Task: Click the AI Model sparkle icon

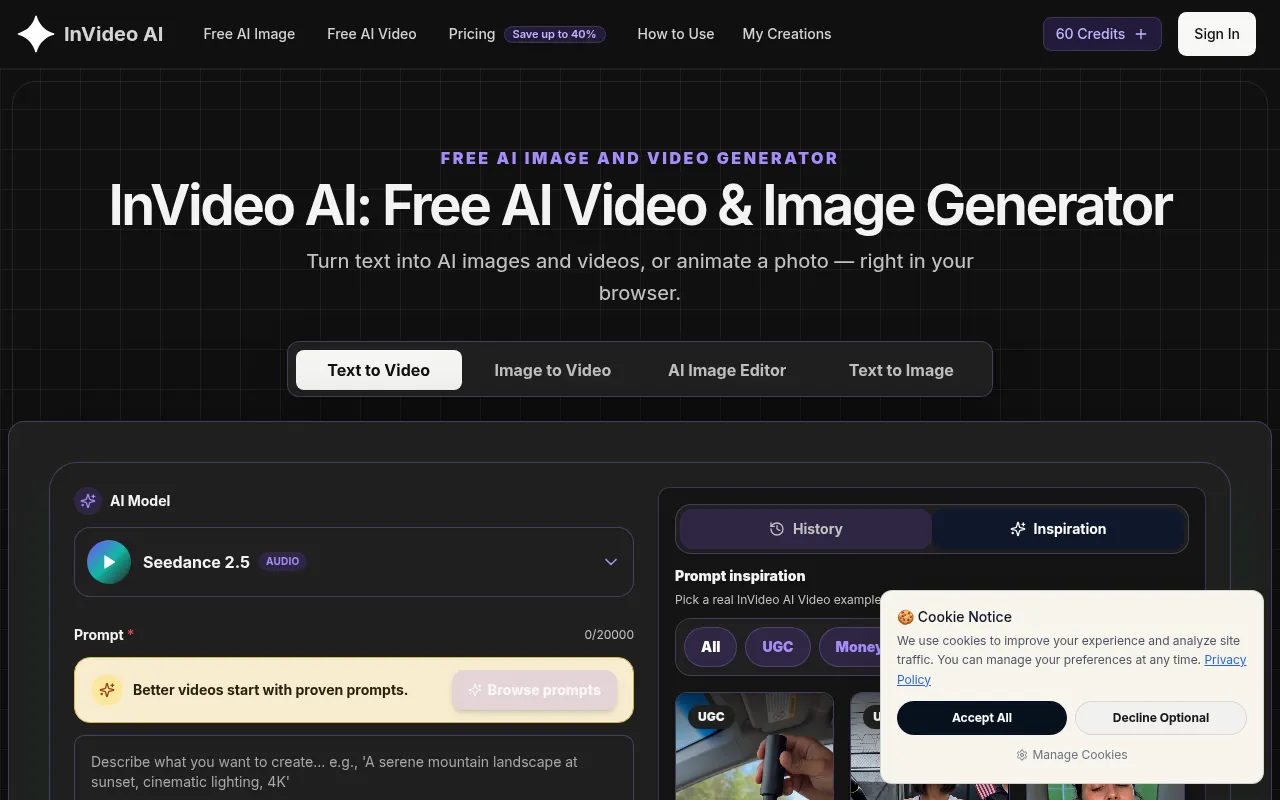Action: click(88, 501)
